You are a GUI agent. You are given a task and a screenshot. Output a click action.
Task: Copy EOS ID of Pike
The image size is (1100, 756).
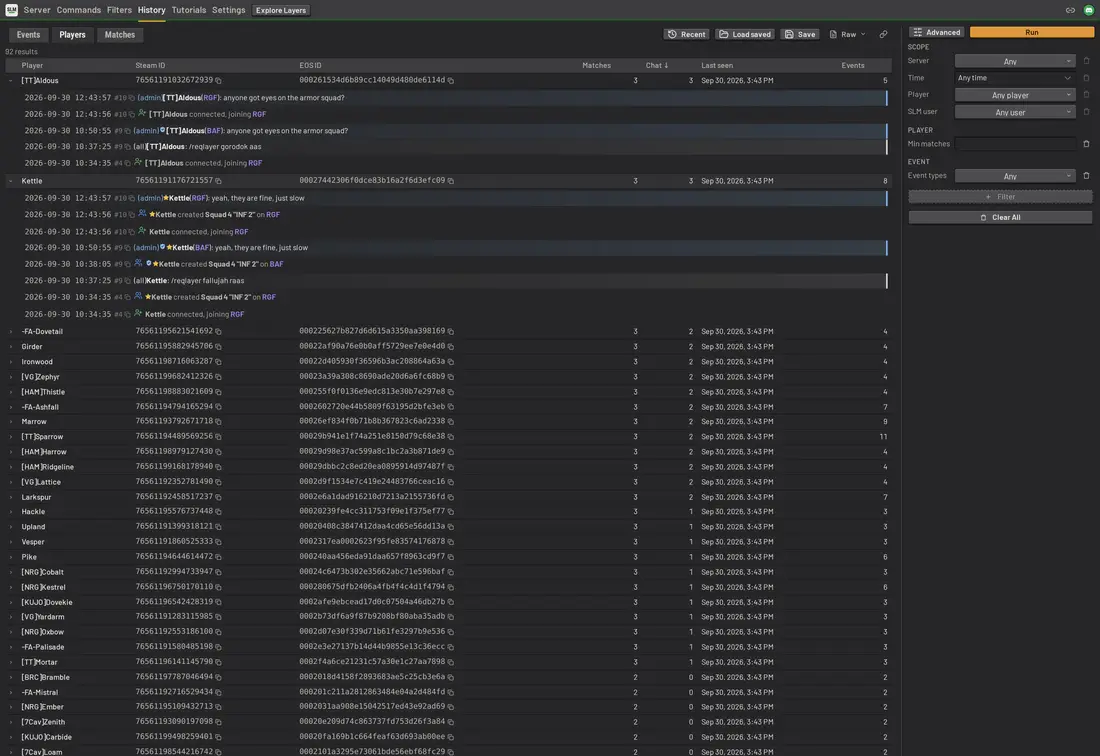click(x=450, y=557)
